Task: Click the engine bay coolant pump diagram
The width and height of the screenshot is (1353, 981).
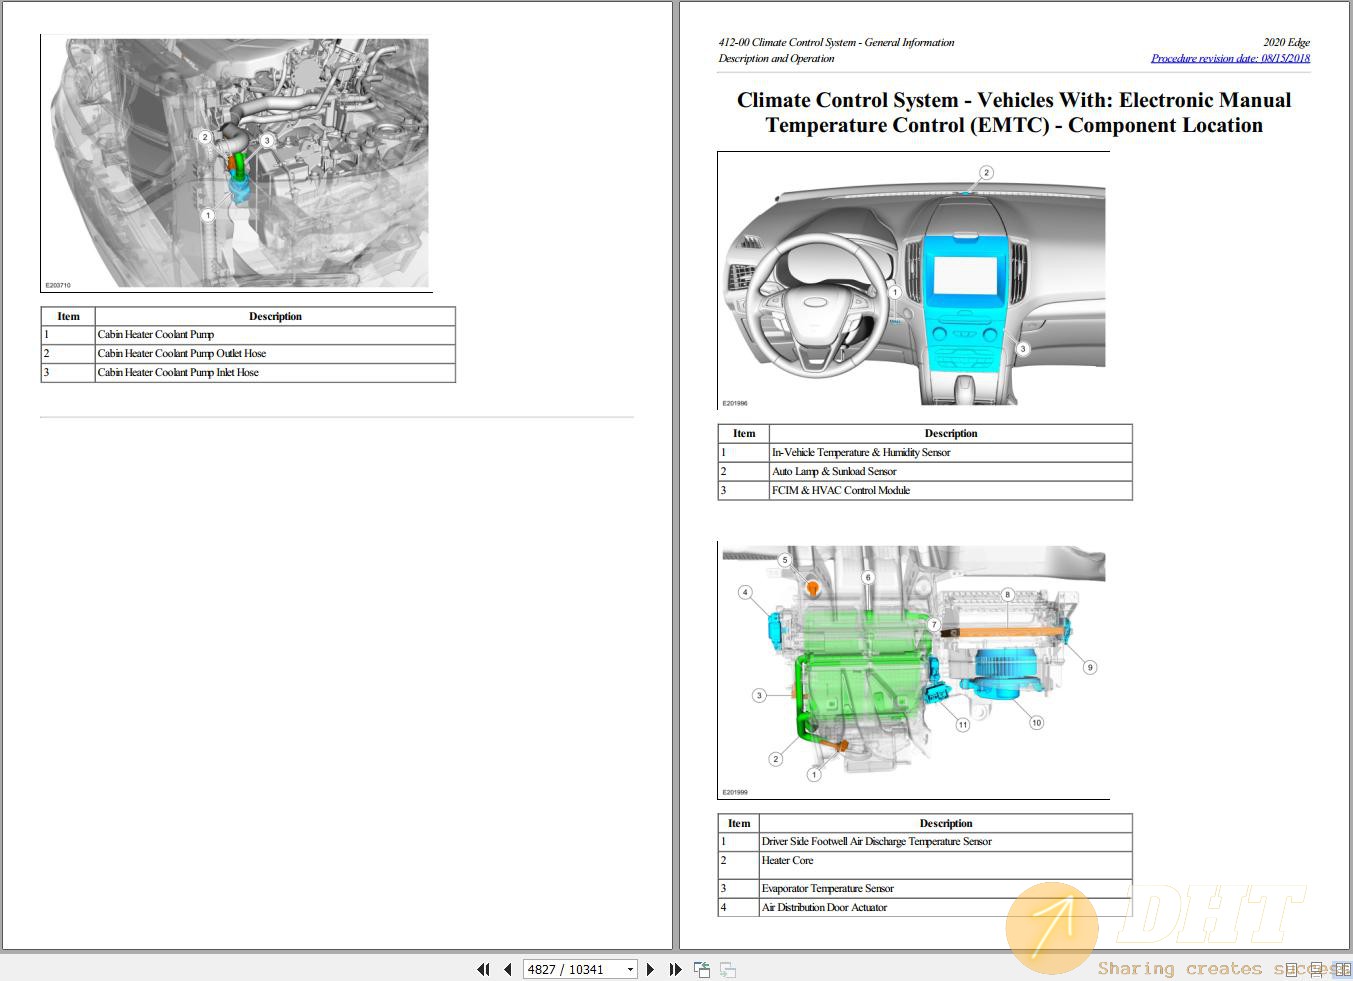Action: 237,164
